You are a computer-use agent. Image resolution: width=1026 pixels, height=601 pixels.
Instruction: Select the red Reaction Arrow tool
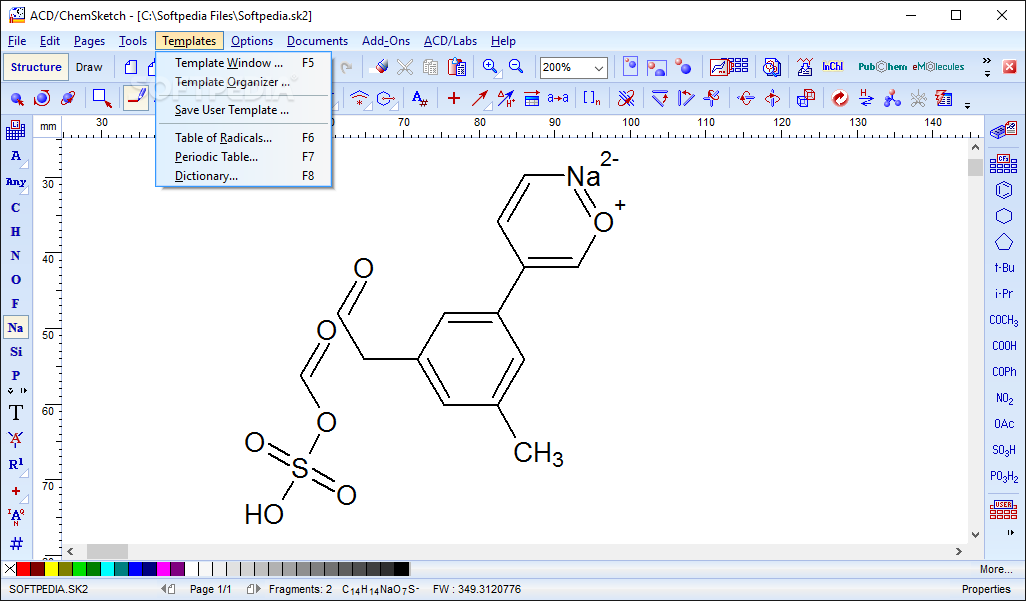(x=480, y=98)
